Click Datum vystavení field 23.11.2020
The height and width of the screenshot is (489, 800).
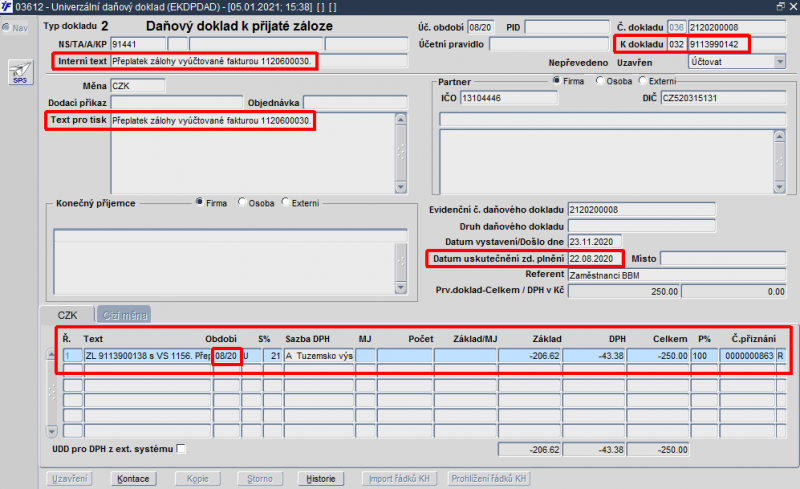pyautogui.click(x=594, y=241)
